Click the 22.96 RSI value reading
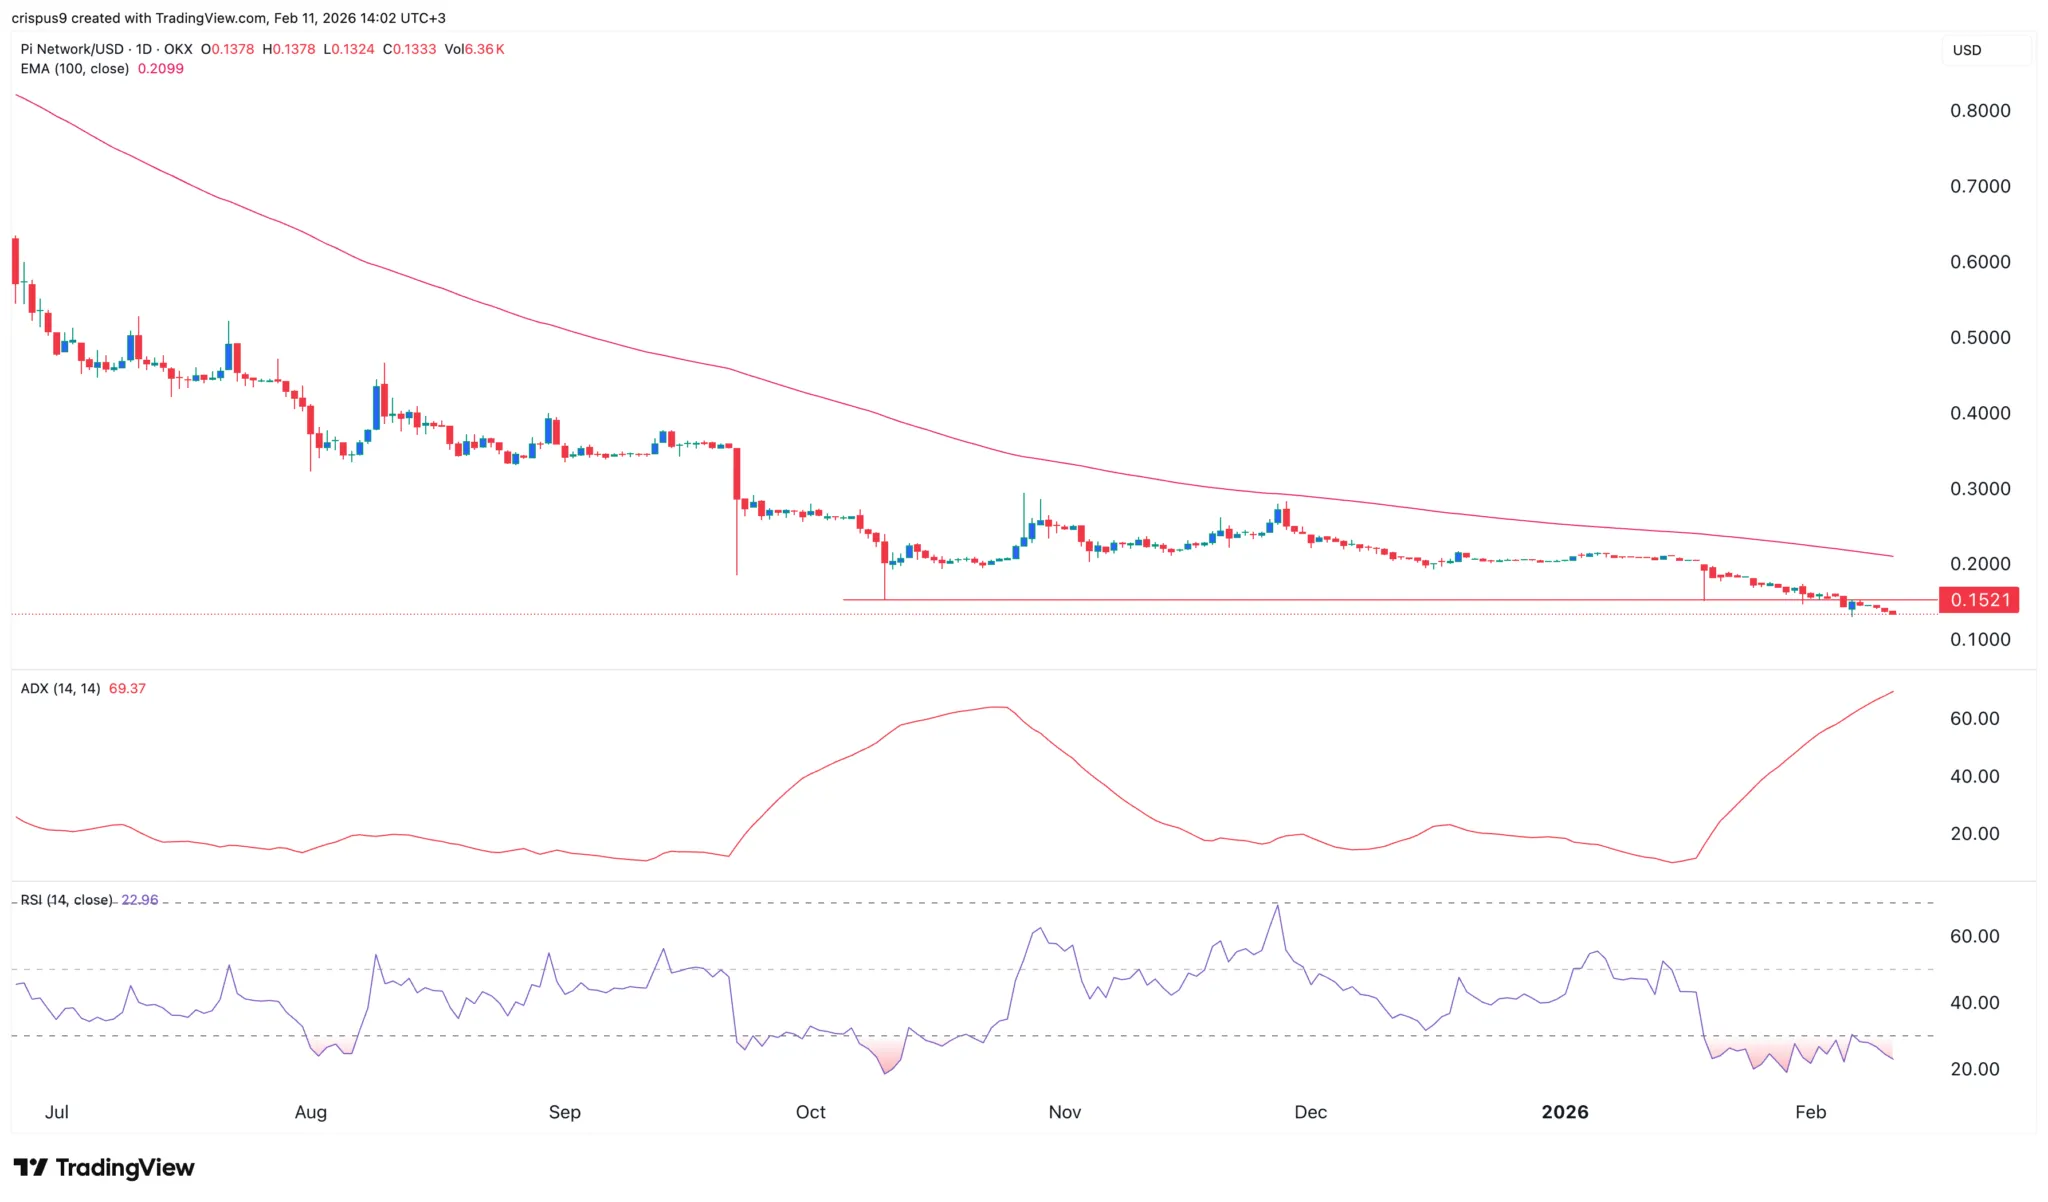 pos(140,900)
